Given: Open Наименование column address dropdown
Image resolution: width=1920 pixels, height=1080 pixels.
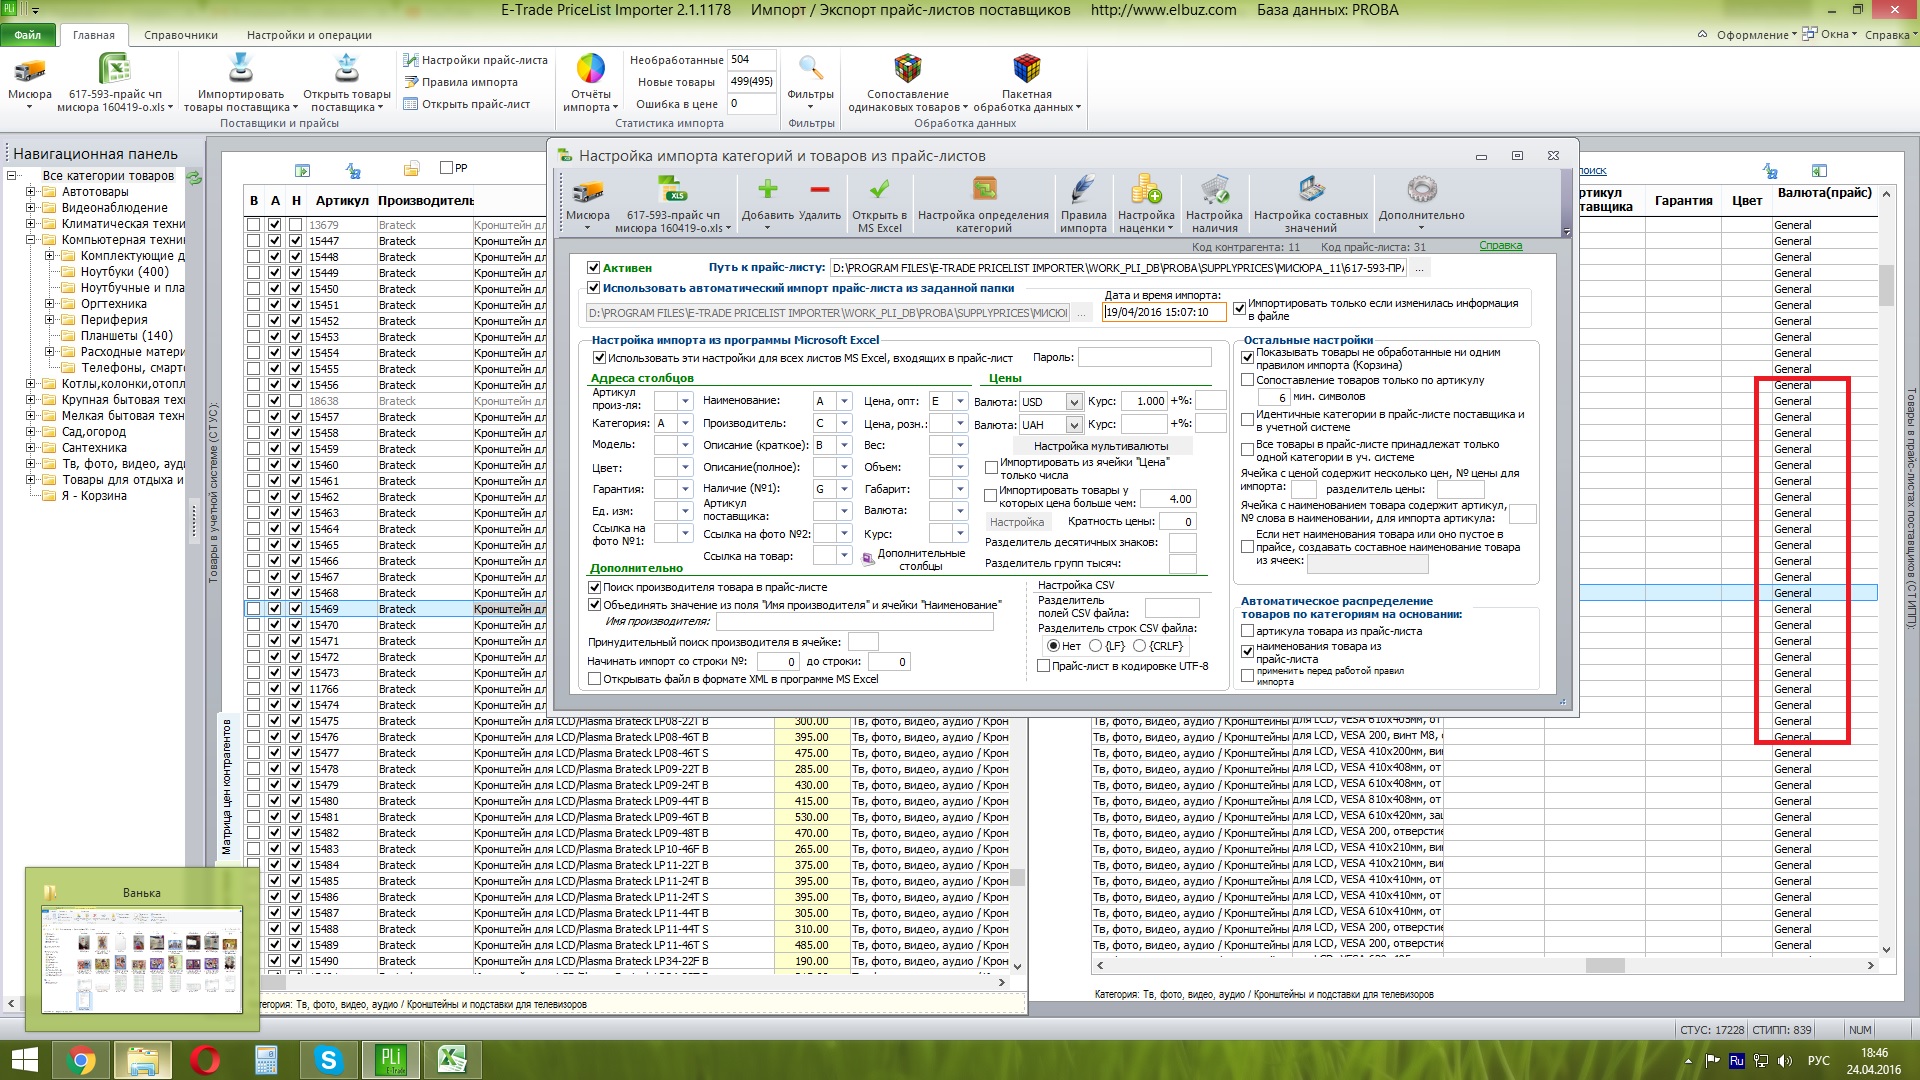Looking at the screenshot, I should [844, 401].
